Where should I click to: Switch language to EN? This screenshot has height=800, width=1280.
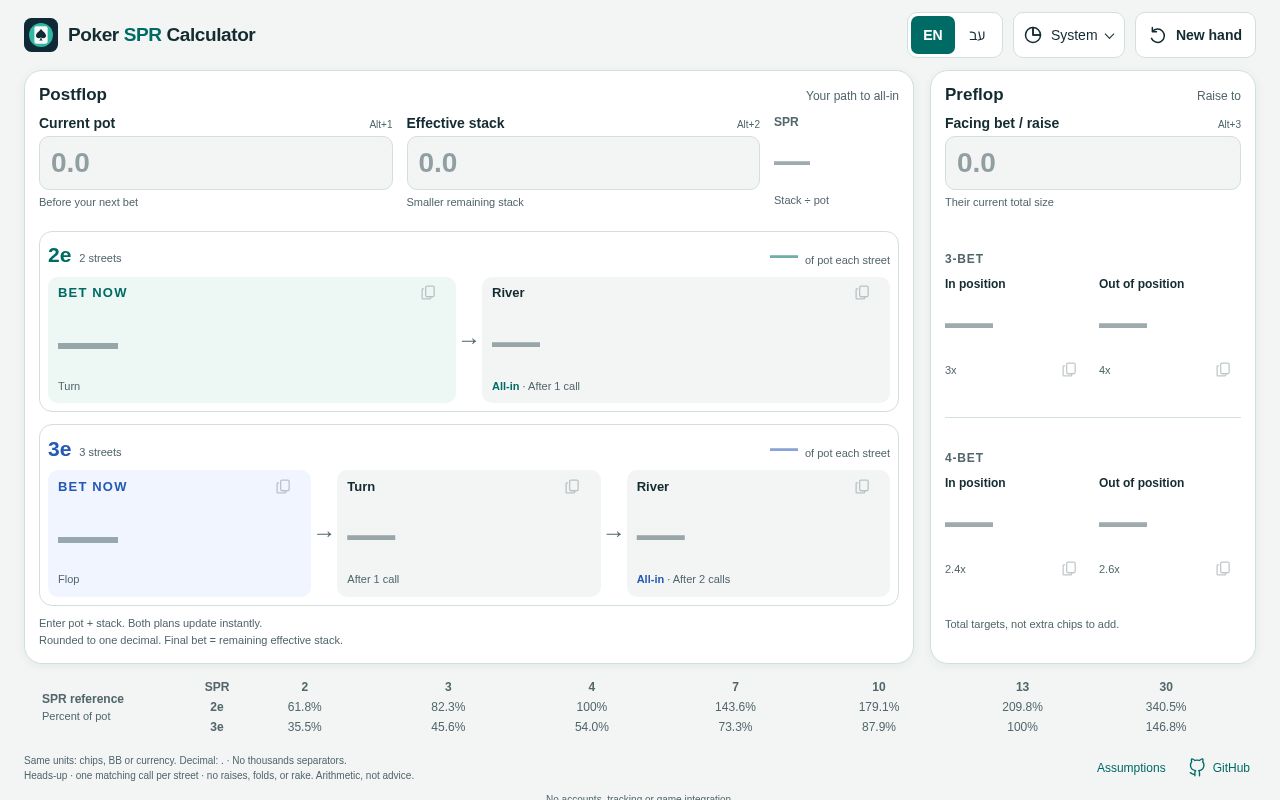tap(933, 35)
